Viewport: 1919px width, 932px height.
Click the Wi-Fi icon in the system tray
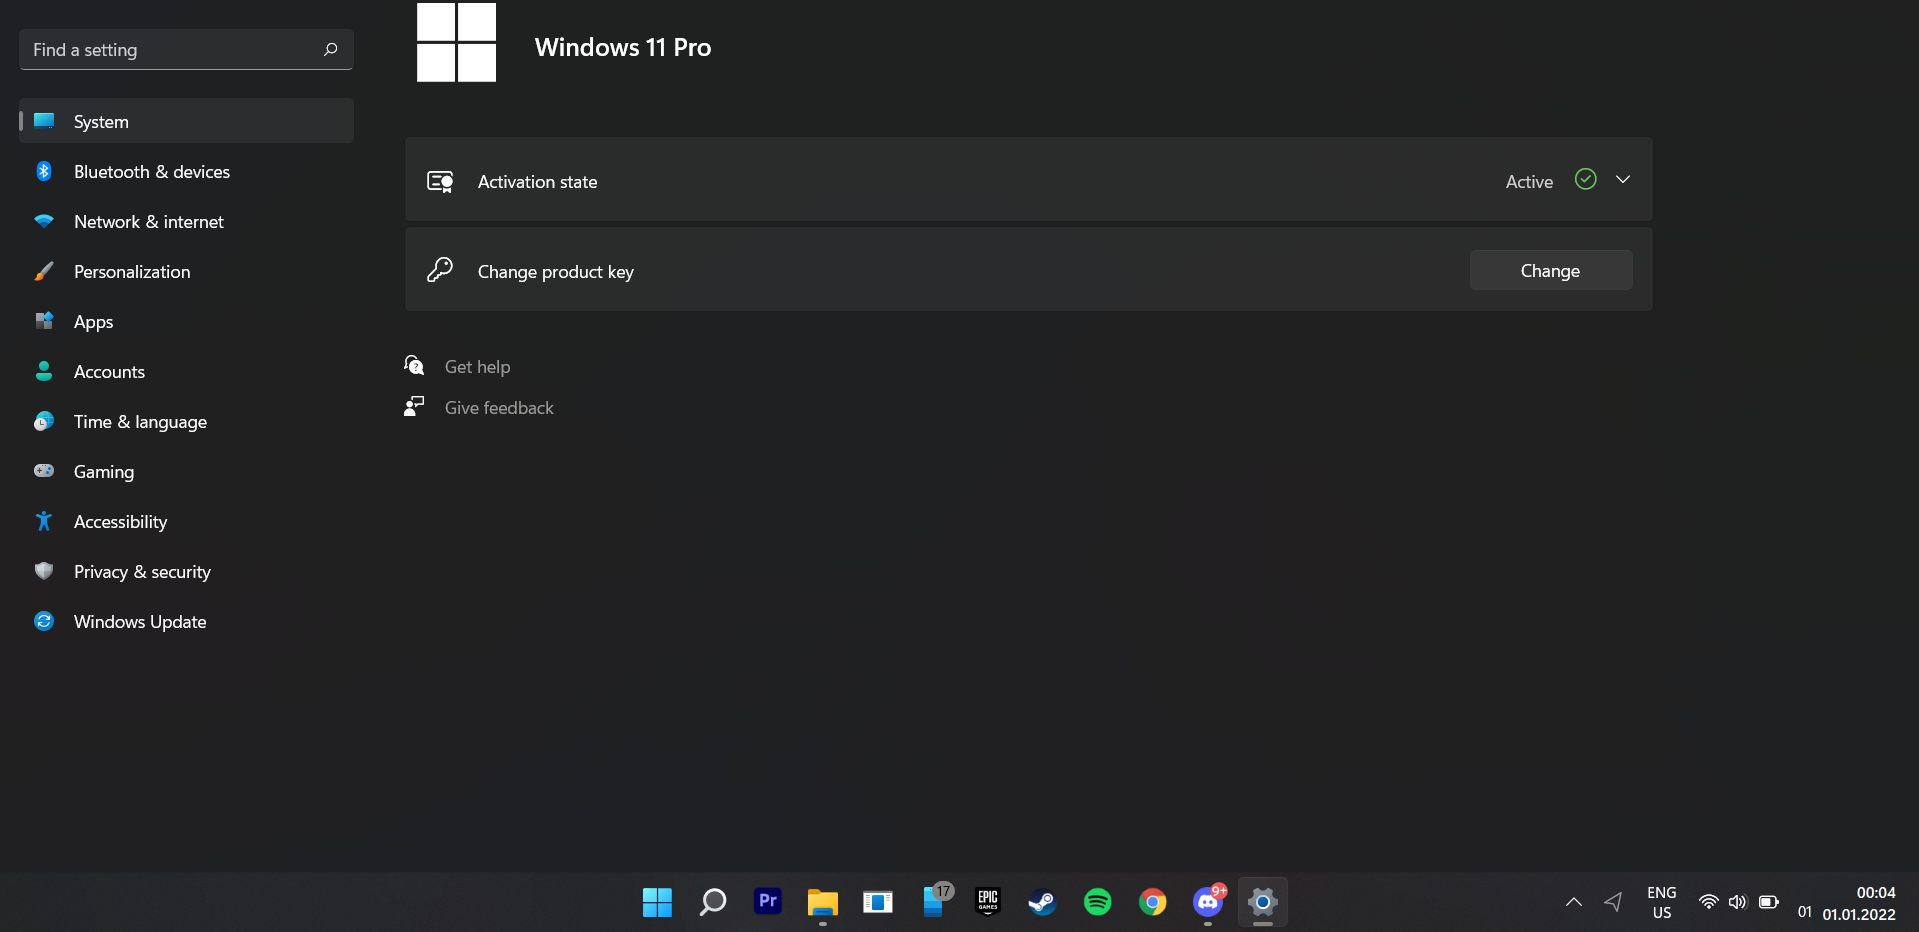point(1708,902)
